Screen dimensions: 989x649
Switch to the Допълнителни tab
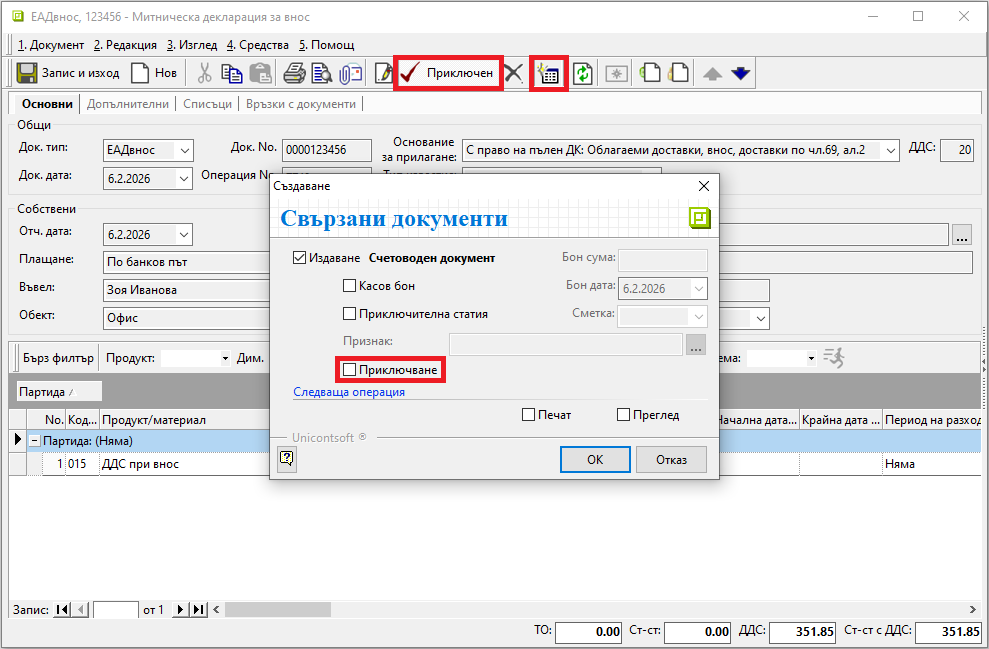(x=128, y=104)
